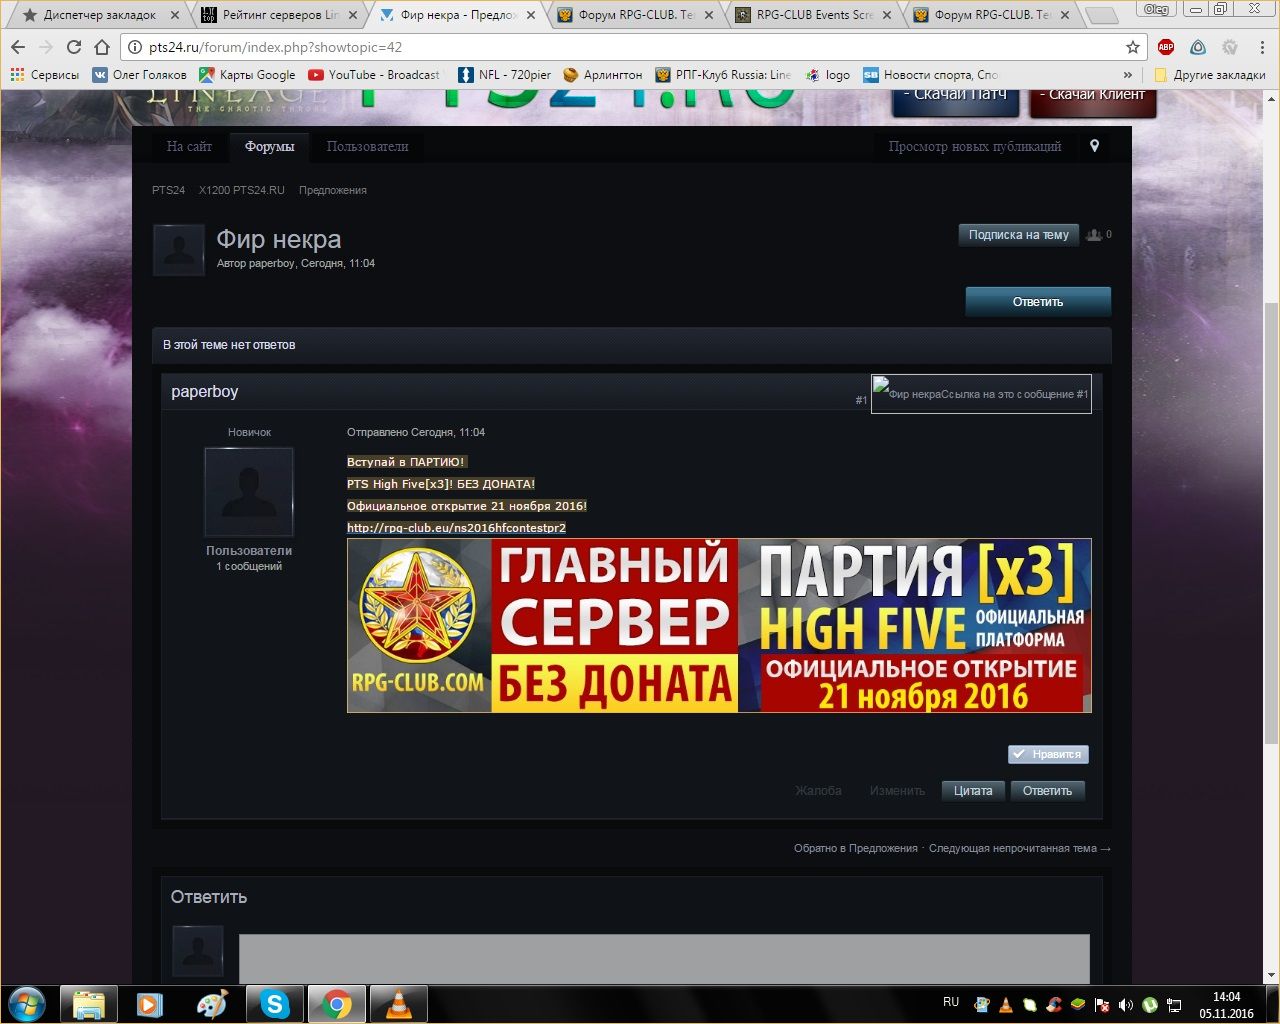Open the Пользователи navigation item

point(367,146)
